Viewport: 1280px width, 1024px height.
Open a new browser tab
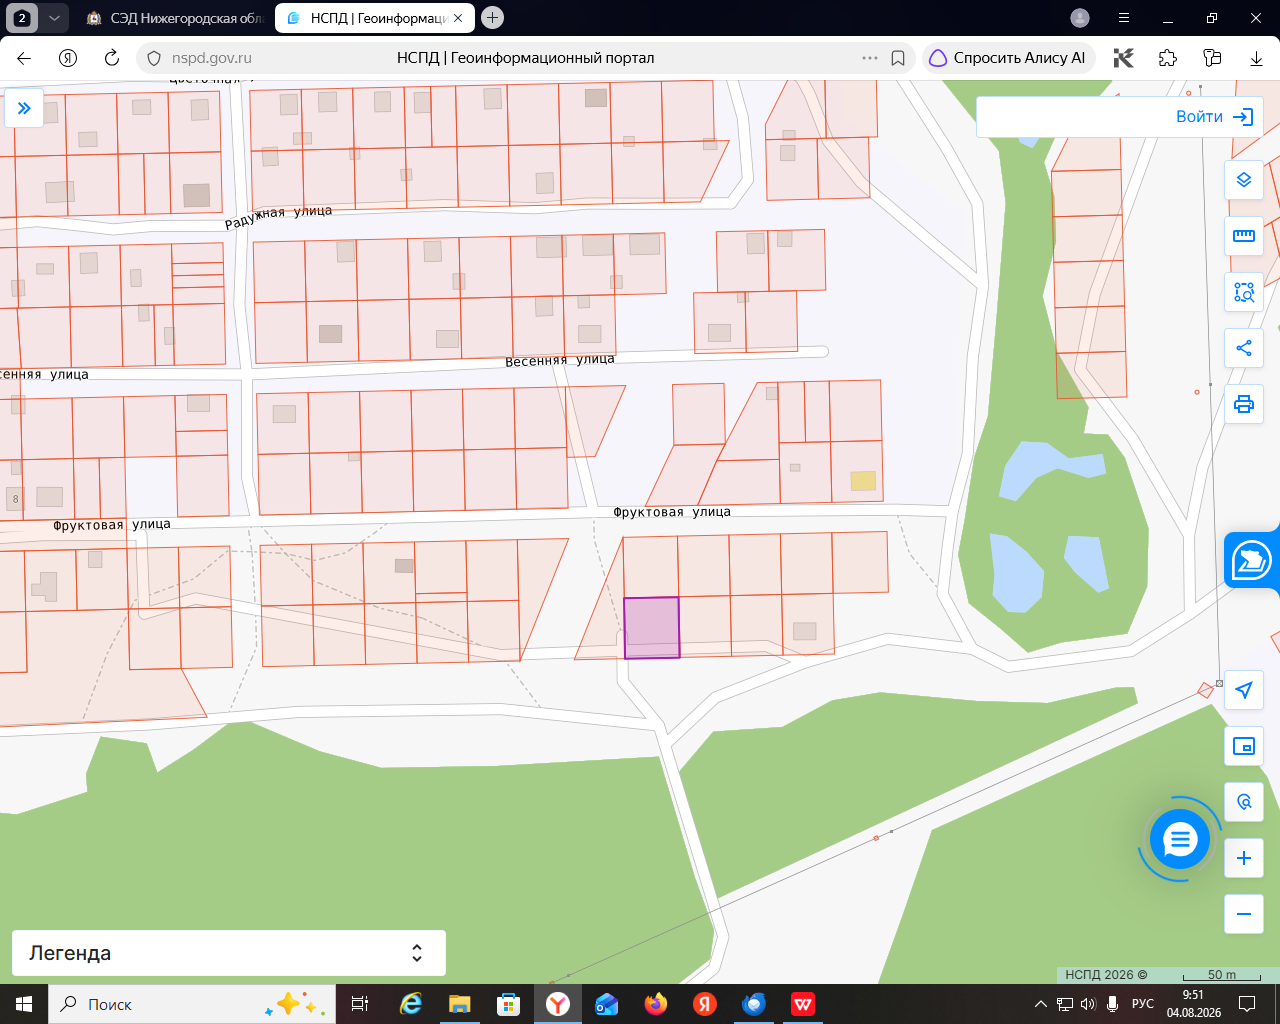tap(492, 18)
